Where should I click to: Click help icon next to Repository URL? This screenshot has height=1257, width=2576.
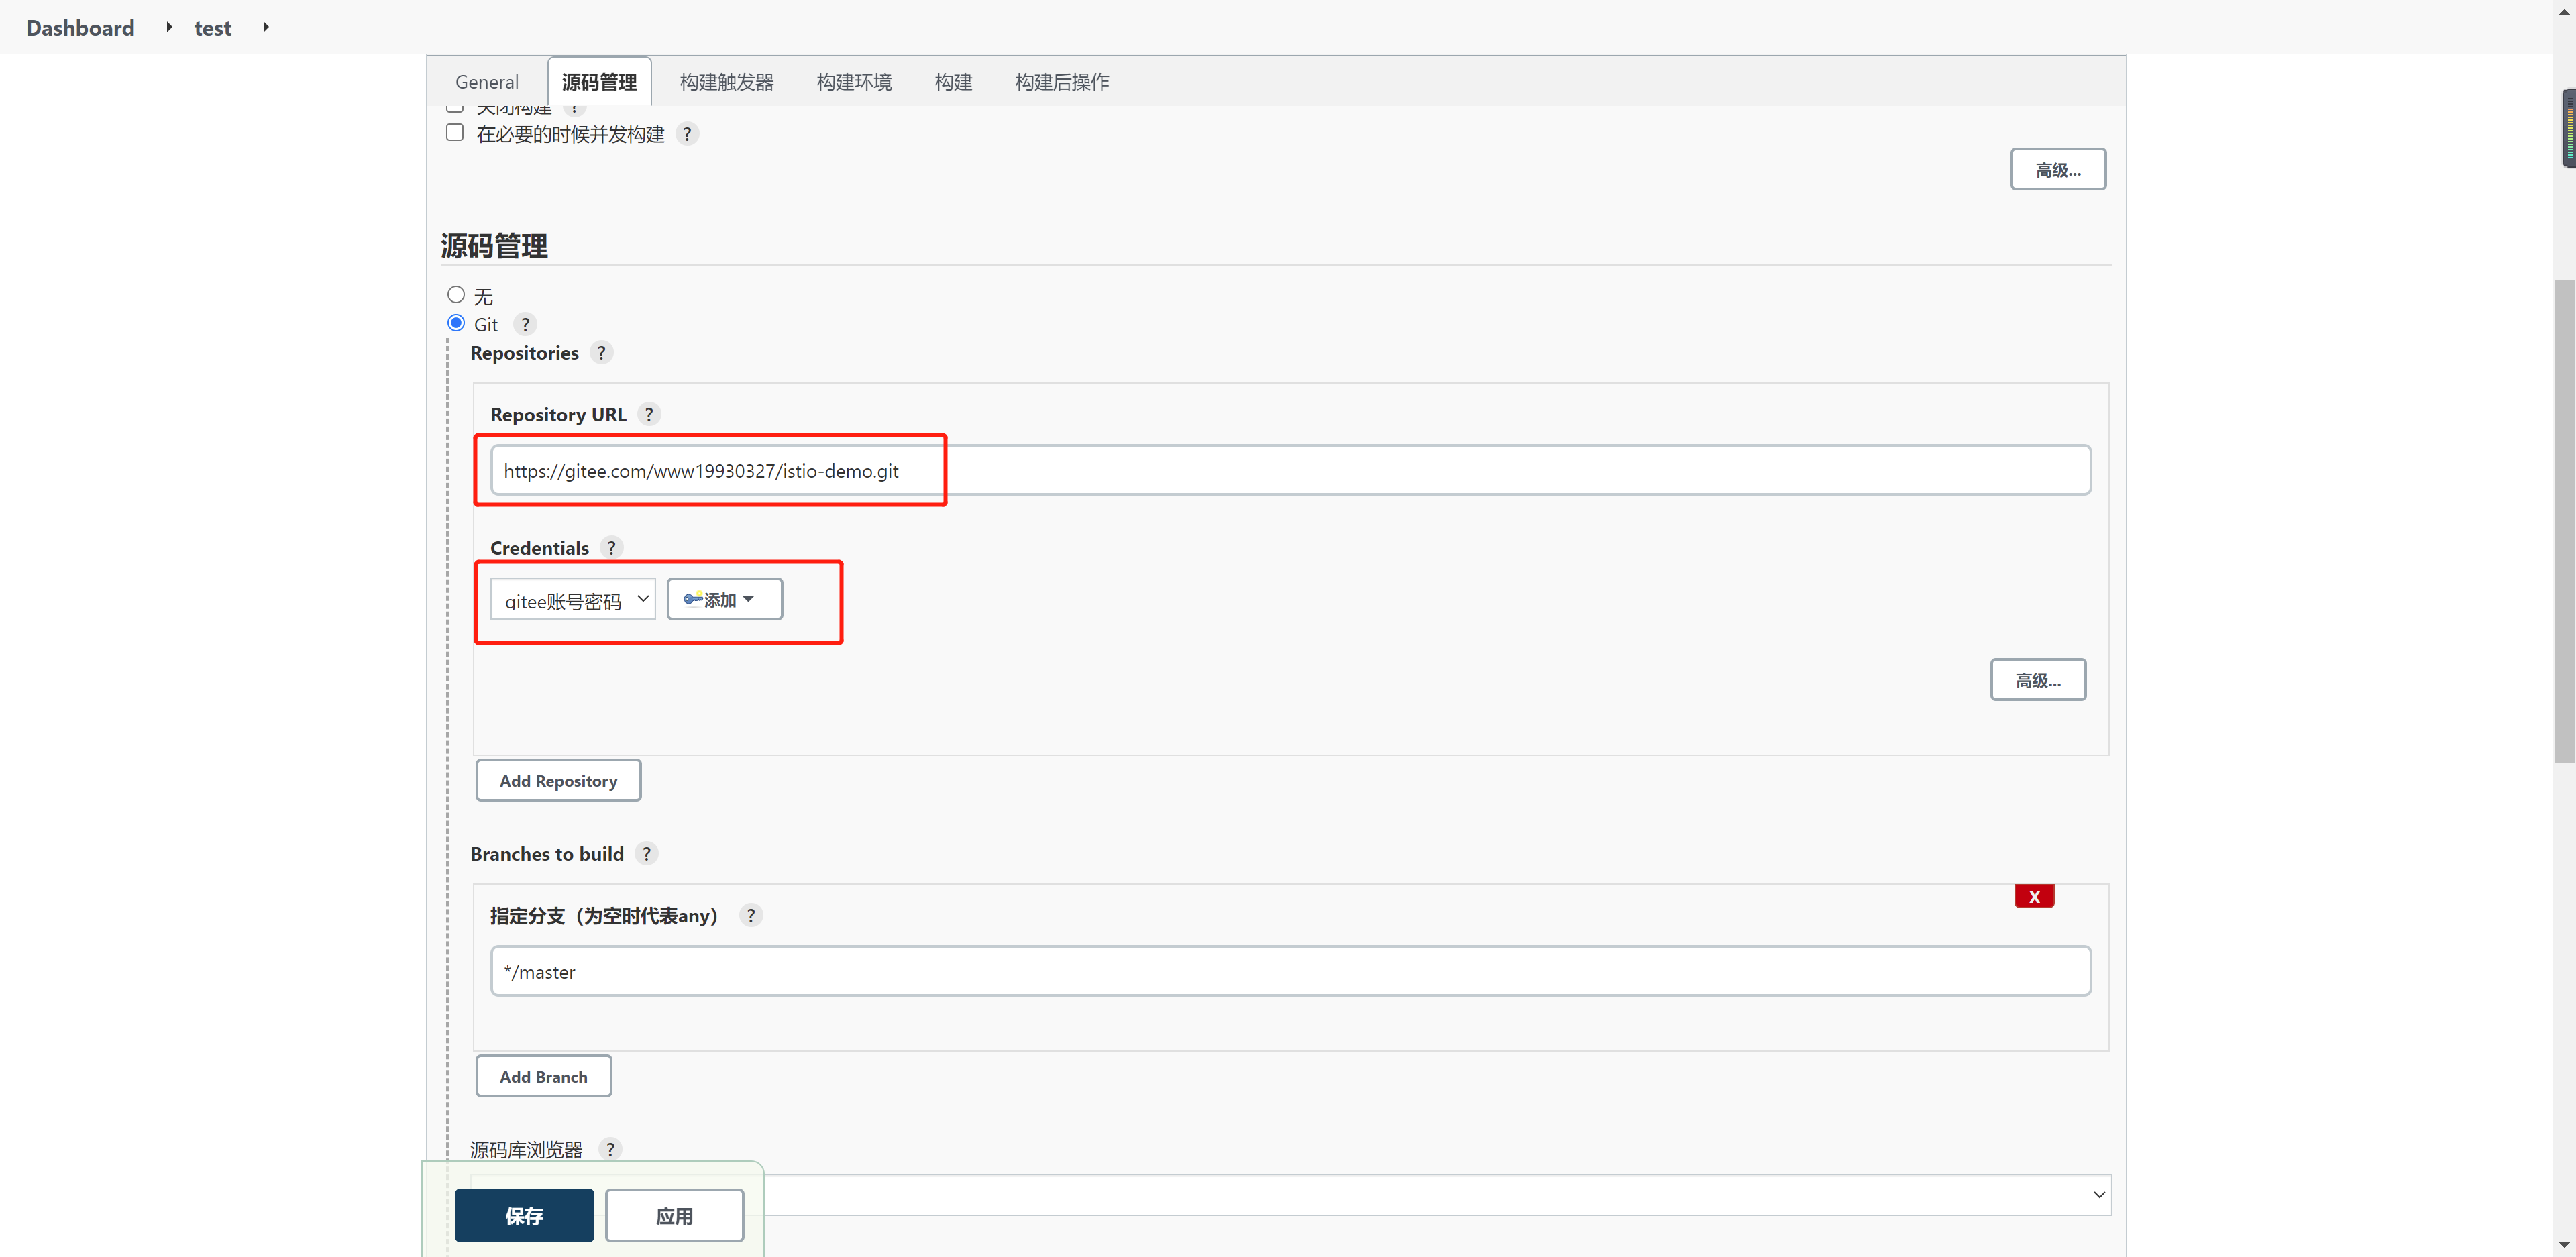(649, 414)
